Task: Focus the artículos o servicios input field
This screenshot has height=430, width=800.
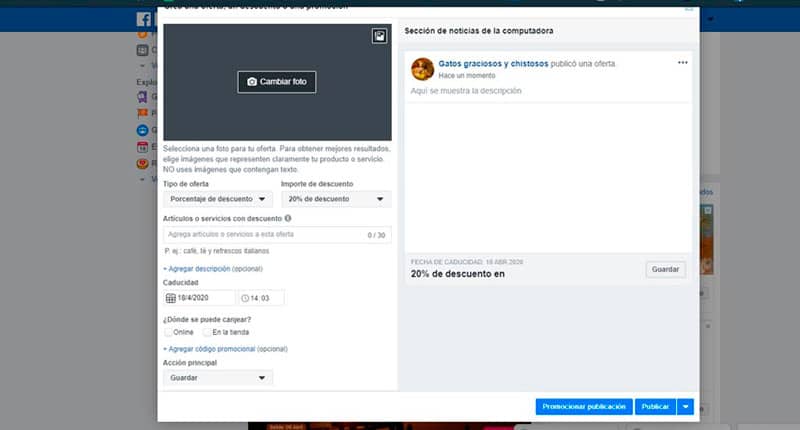Action: (277, 235)
